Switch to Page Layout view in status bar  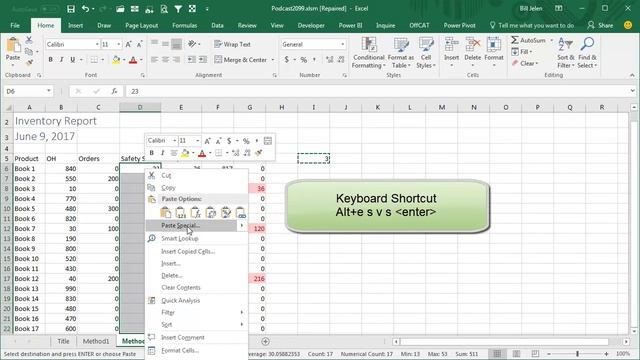516,354
